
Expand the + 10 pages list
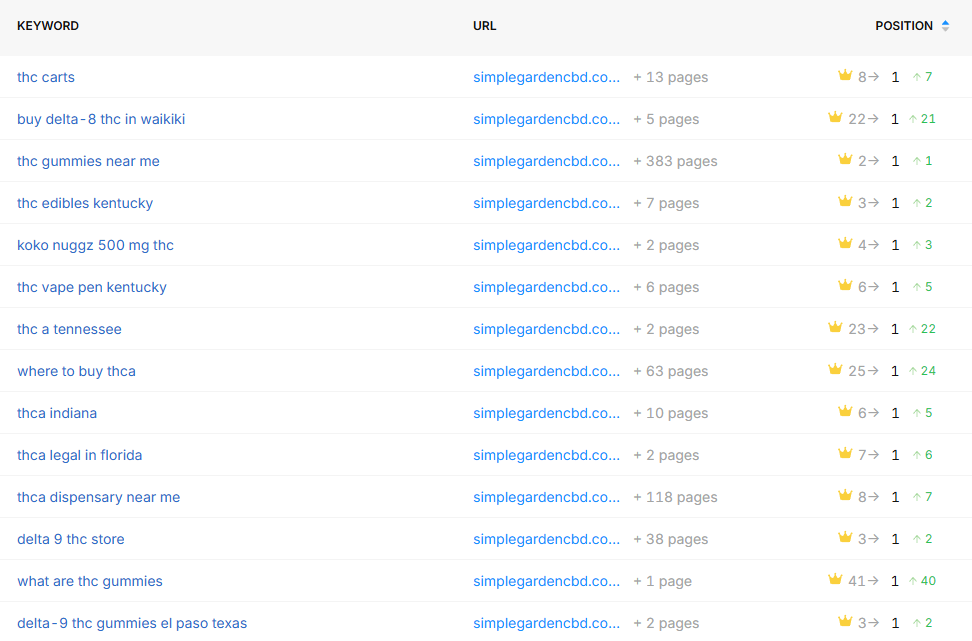tap(671, 413)
